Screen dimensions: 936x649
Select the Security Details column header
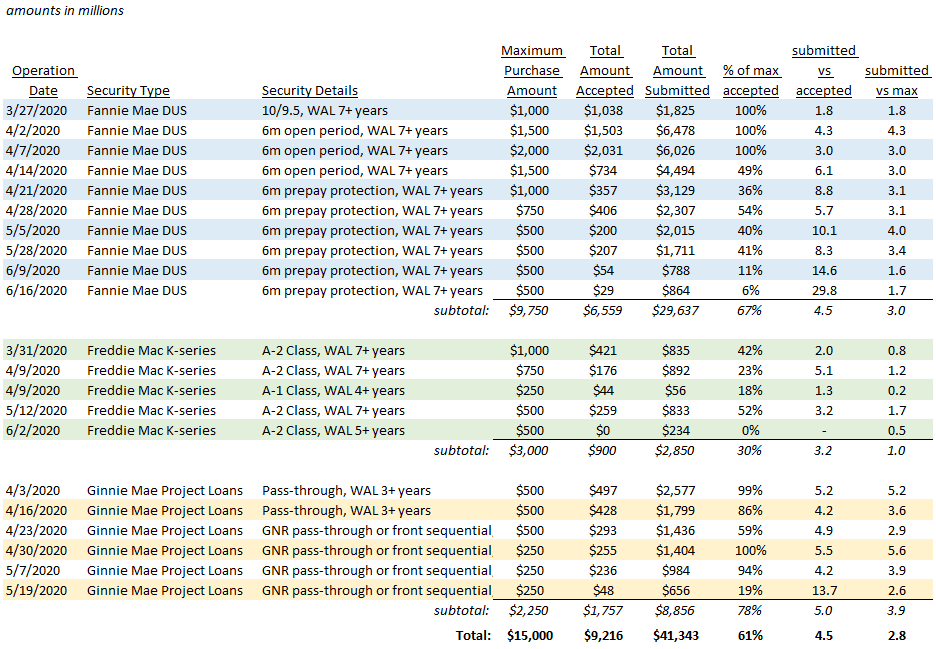click(x=309, y=91)
